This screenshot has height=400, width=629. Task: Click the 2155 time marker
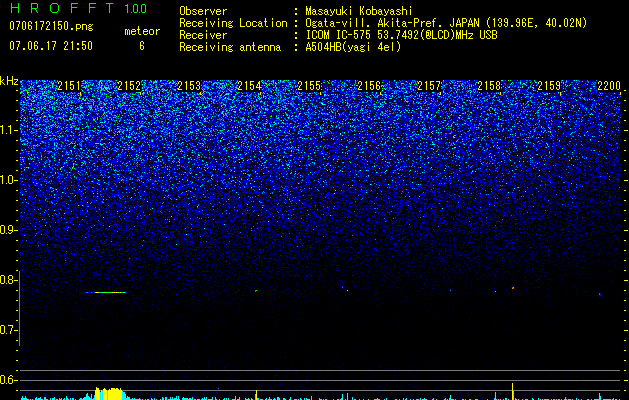point(309,86)
